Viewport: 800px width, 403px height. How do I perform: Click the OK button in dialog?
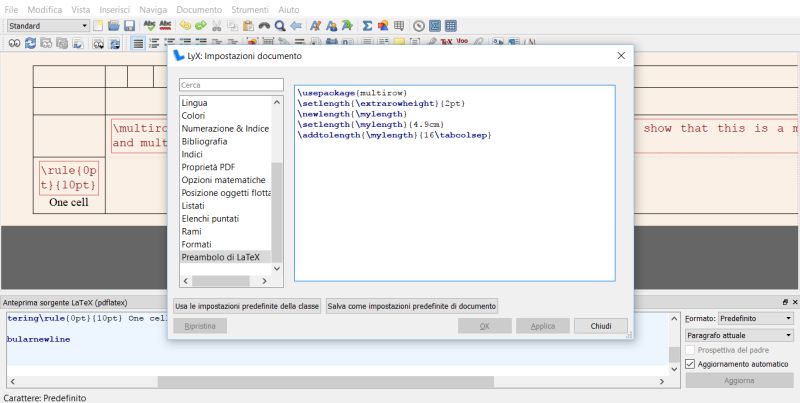(485, 326)
